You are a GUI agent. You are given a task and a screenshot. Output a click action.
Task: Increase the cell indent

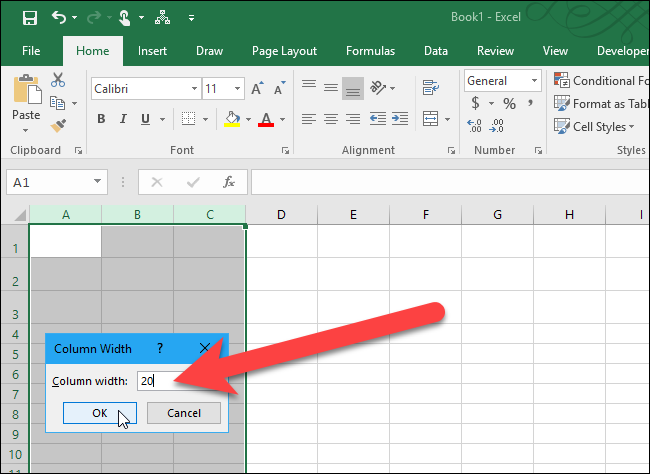(400, 119)
